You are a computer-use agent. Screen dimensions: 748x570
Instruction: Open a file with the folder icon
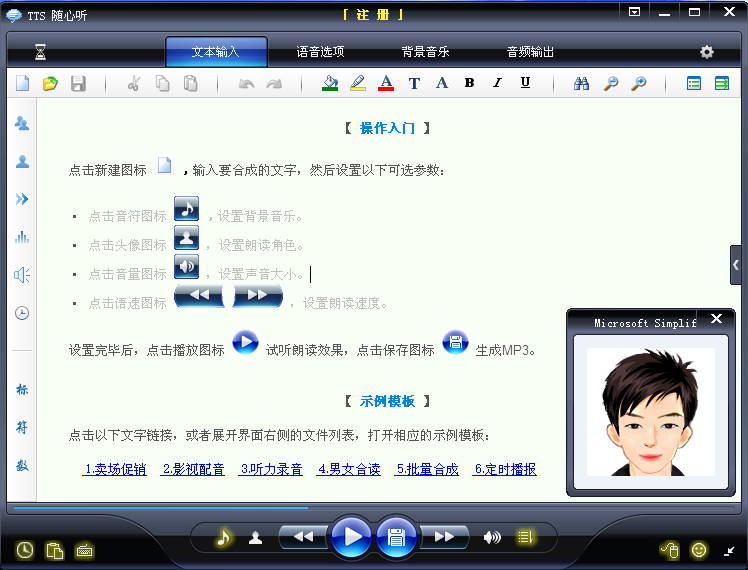coord(50,83)
